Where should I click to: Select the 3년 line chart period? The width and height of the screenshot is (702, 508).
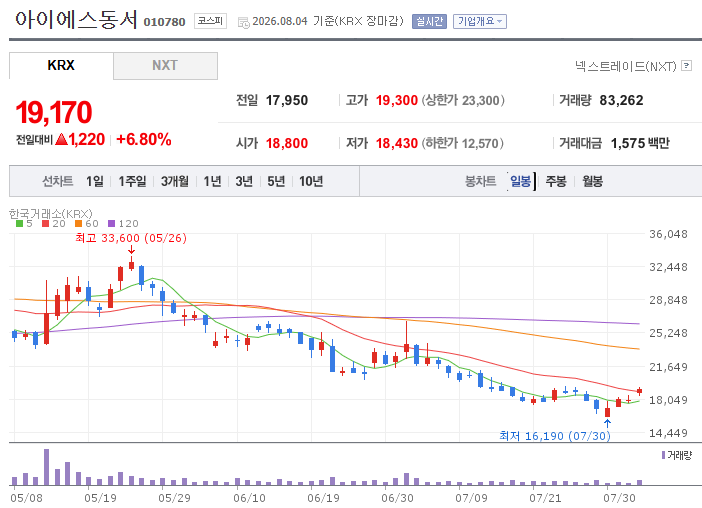tap(244, 181)
